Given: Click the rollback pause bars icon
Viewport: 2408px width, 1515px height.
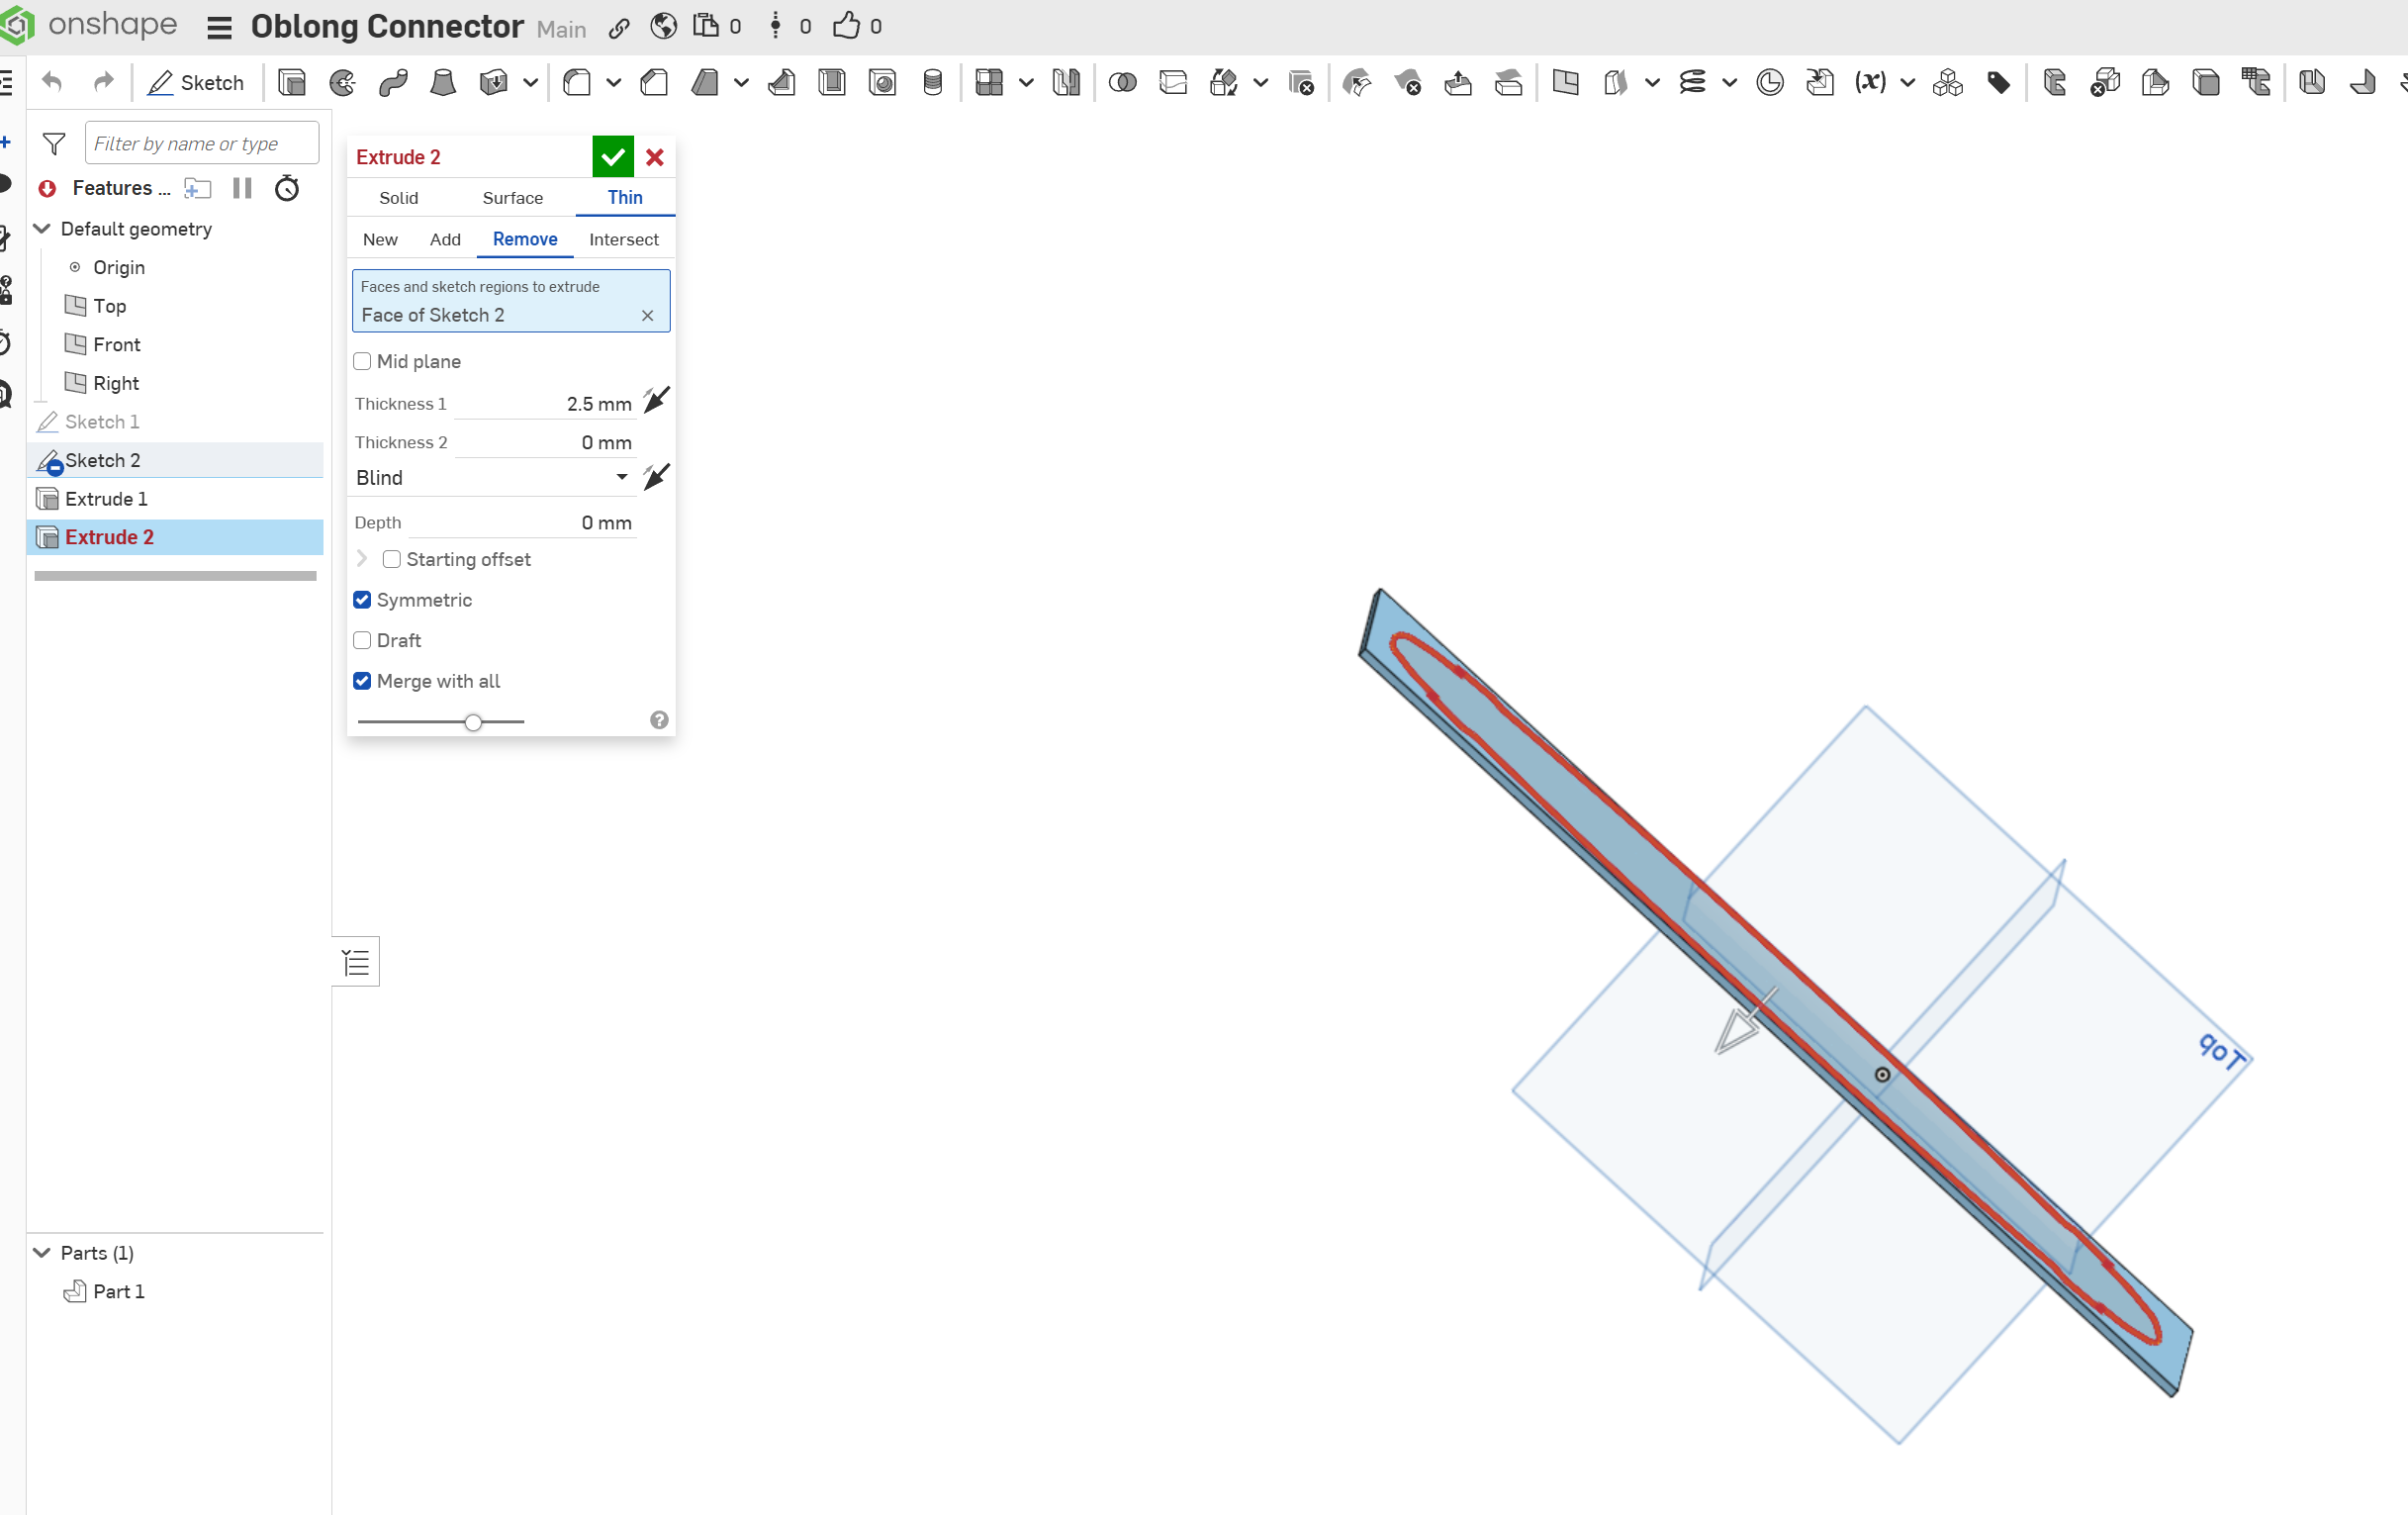Looking at the screenshot, I should (x=242, y=188).
